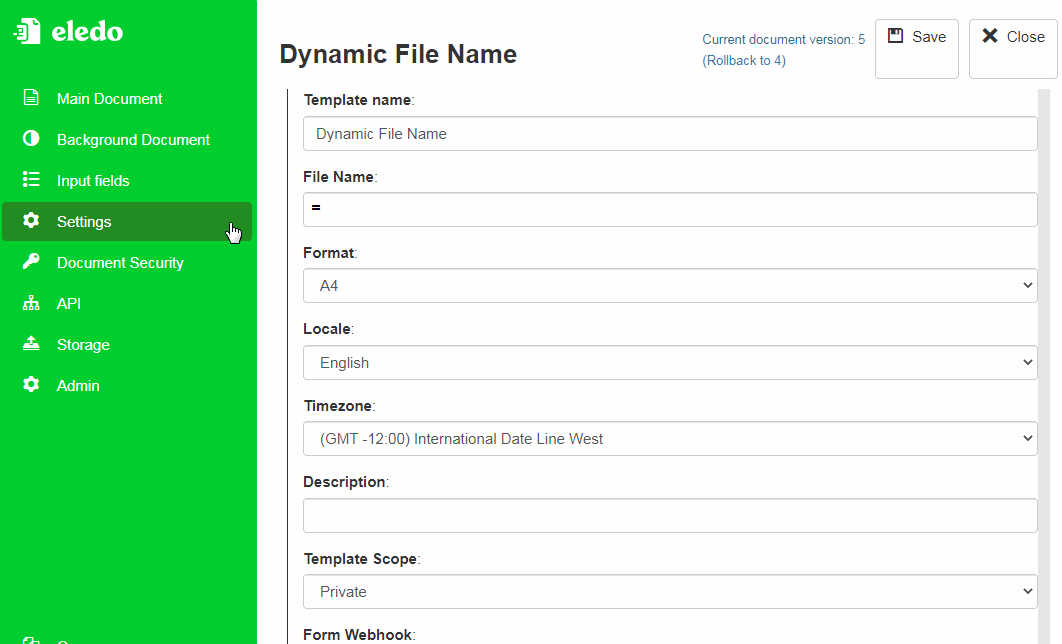The height and width of the screenshot is (644, 1062).
Task: Navigate to the Storage section
Action: 83,344
